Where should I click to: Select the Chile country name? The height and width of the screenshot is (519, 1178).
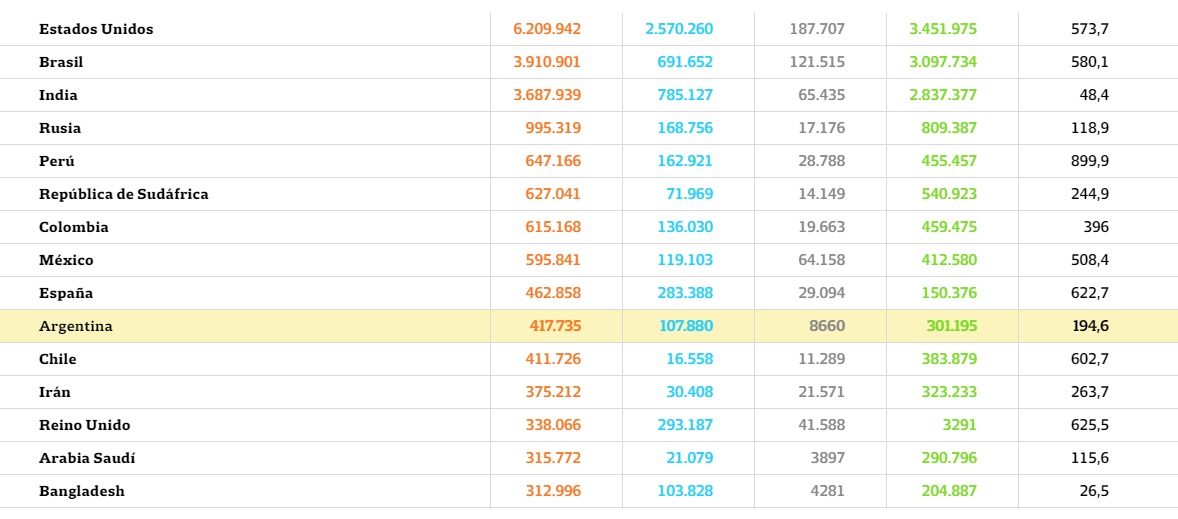(58, 359)
